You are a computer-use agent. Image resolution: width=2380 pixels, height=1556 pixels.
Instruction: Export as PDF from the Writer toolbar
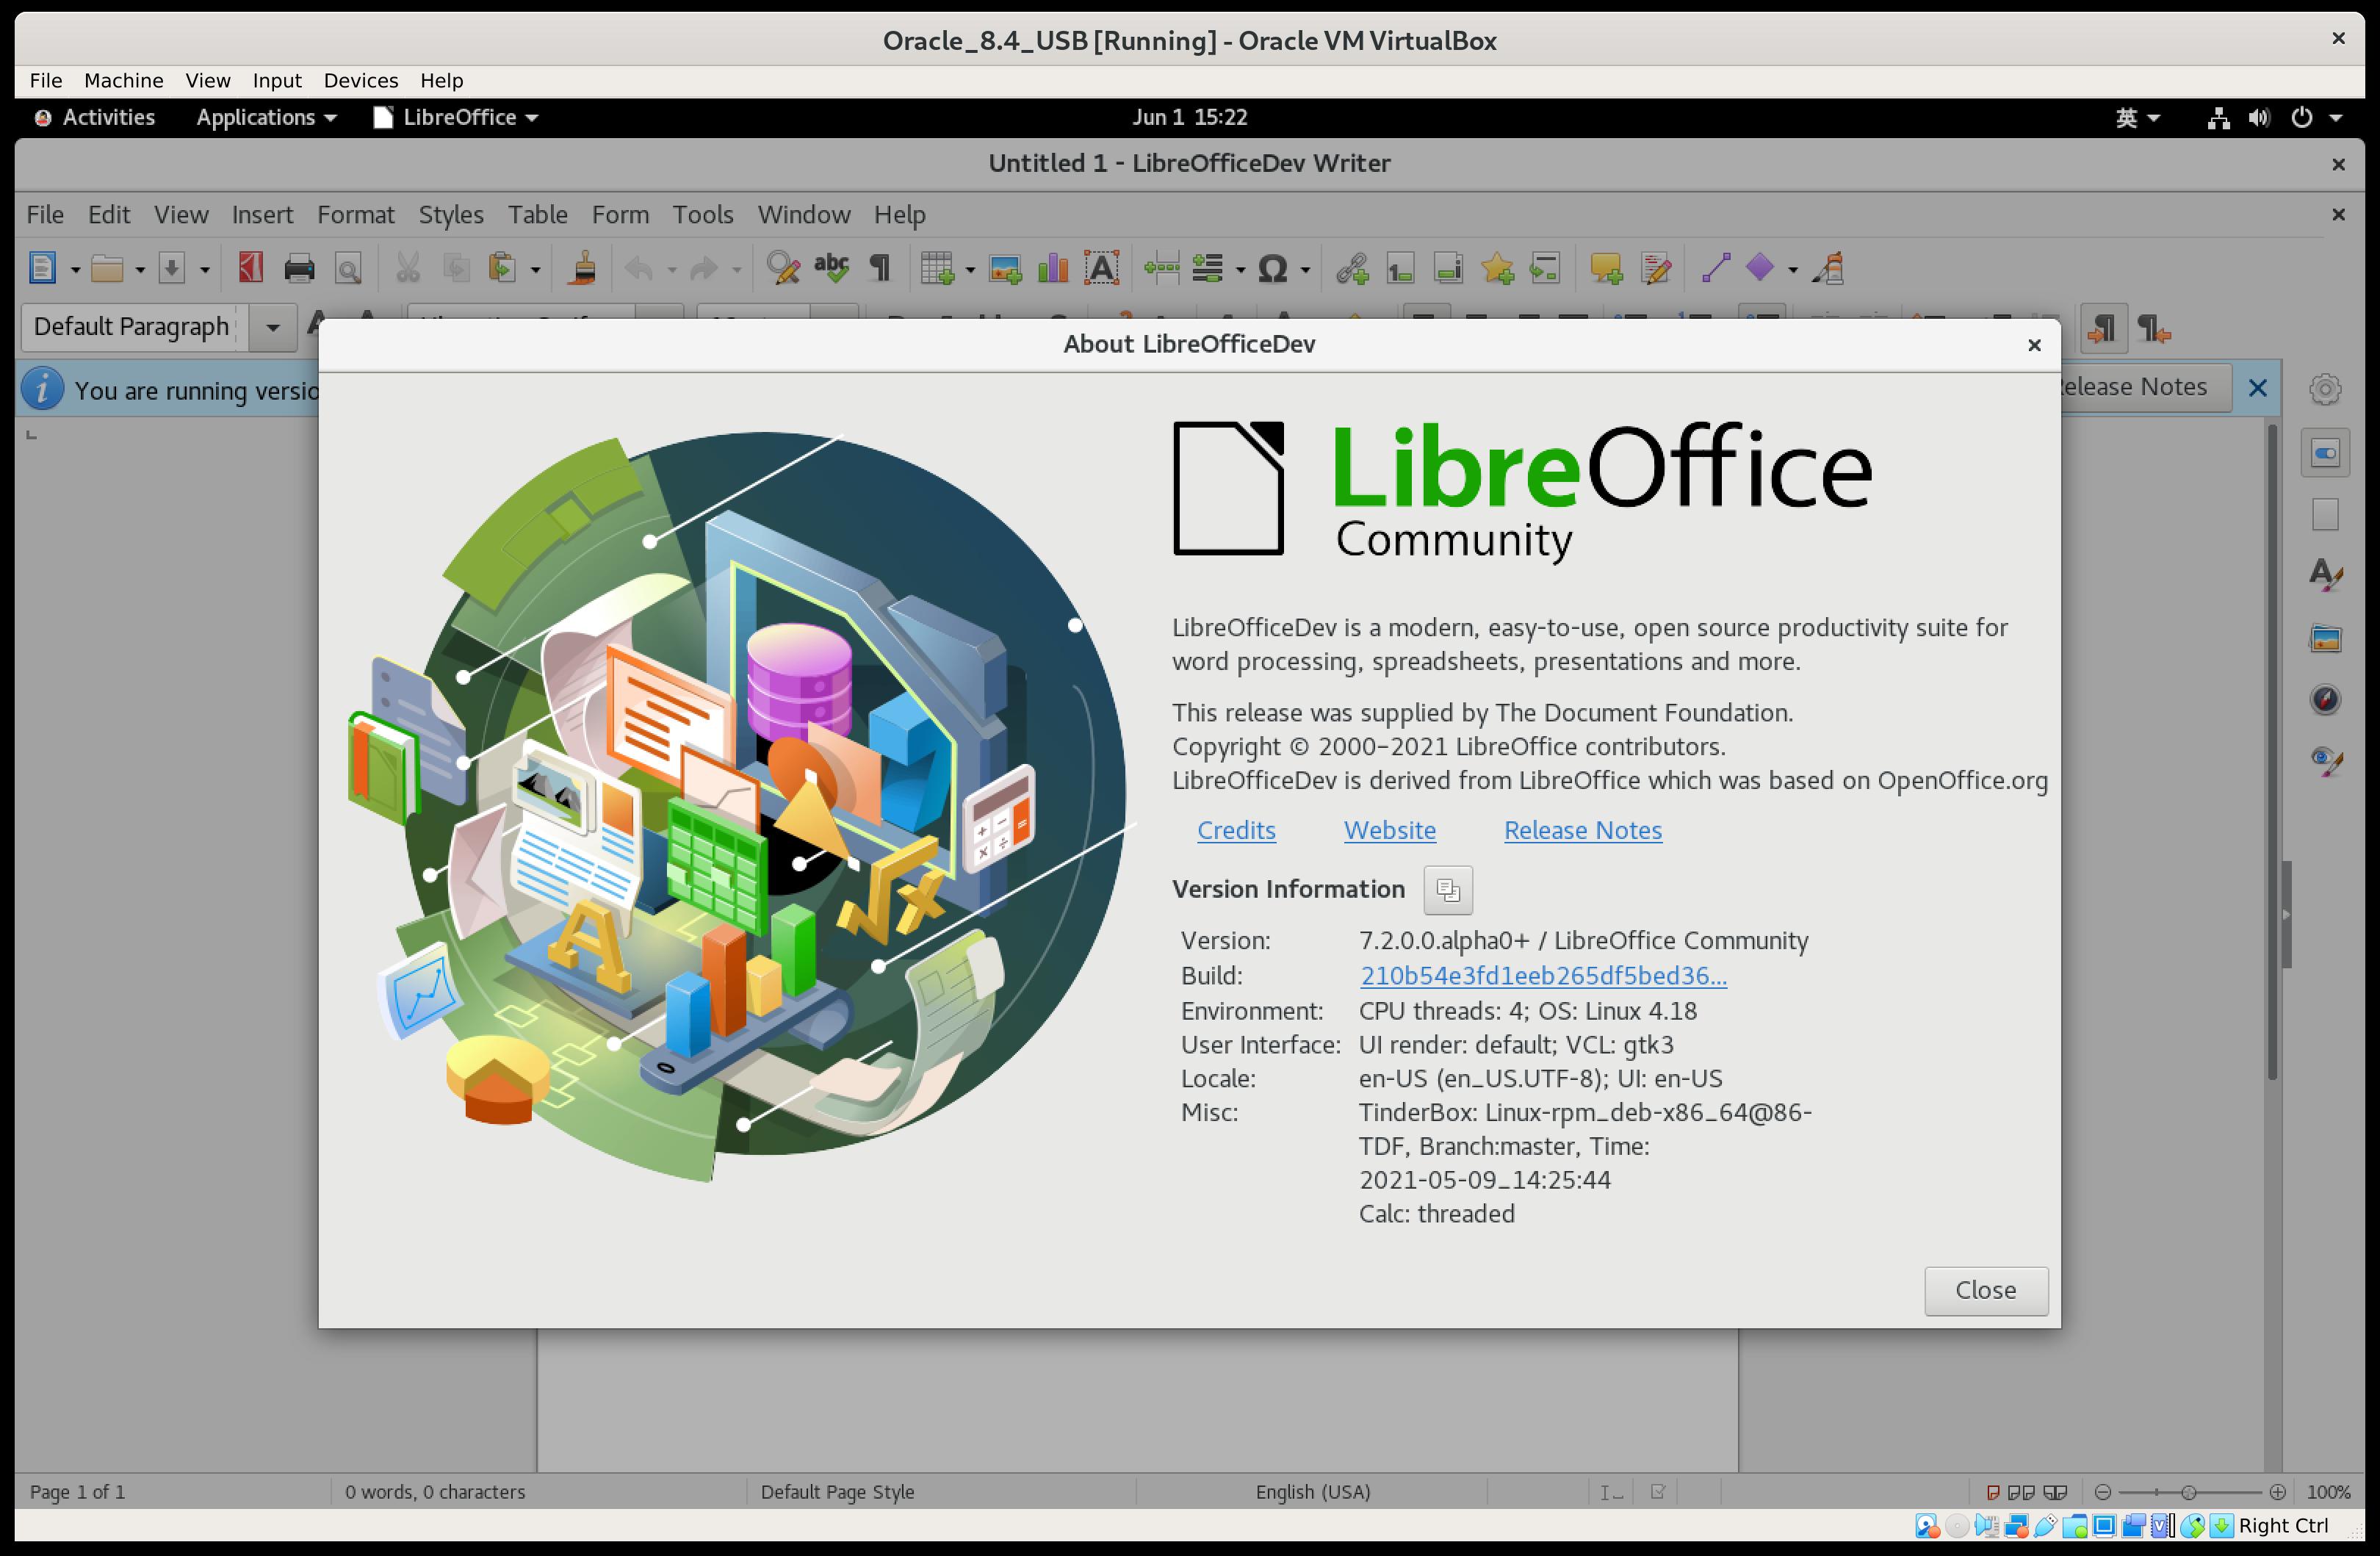point(251,268)
